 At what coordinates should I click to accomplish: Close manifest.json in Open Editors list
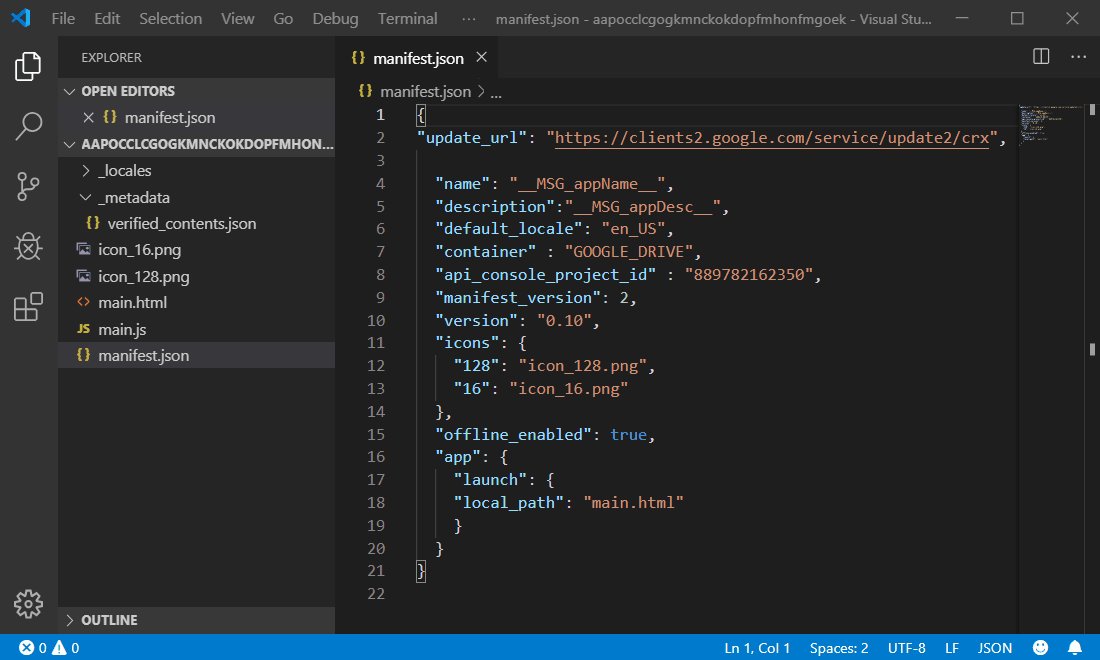click(88, 117)
